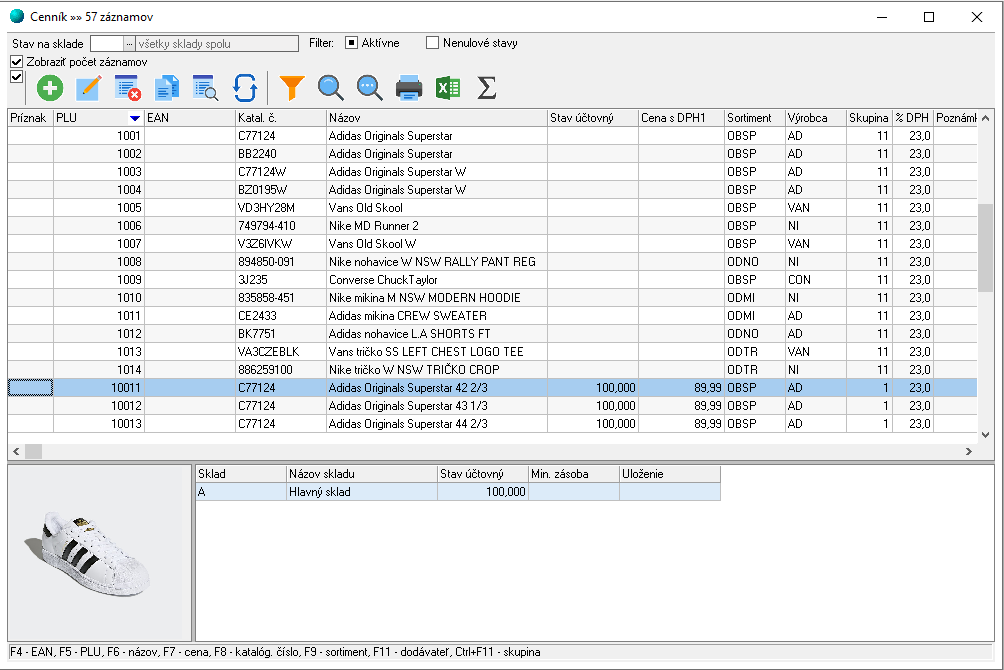Click the PLU column sort arrow
Screen dimensions: 1004x670
click(x=134, y=118)
